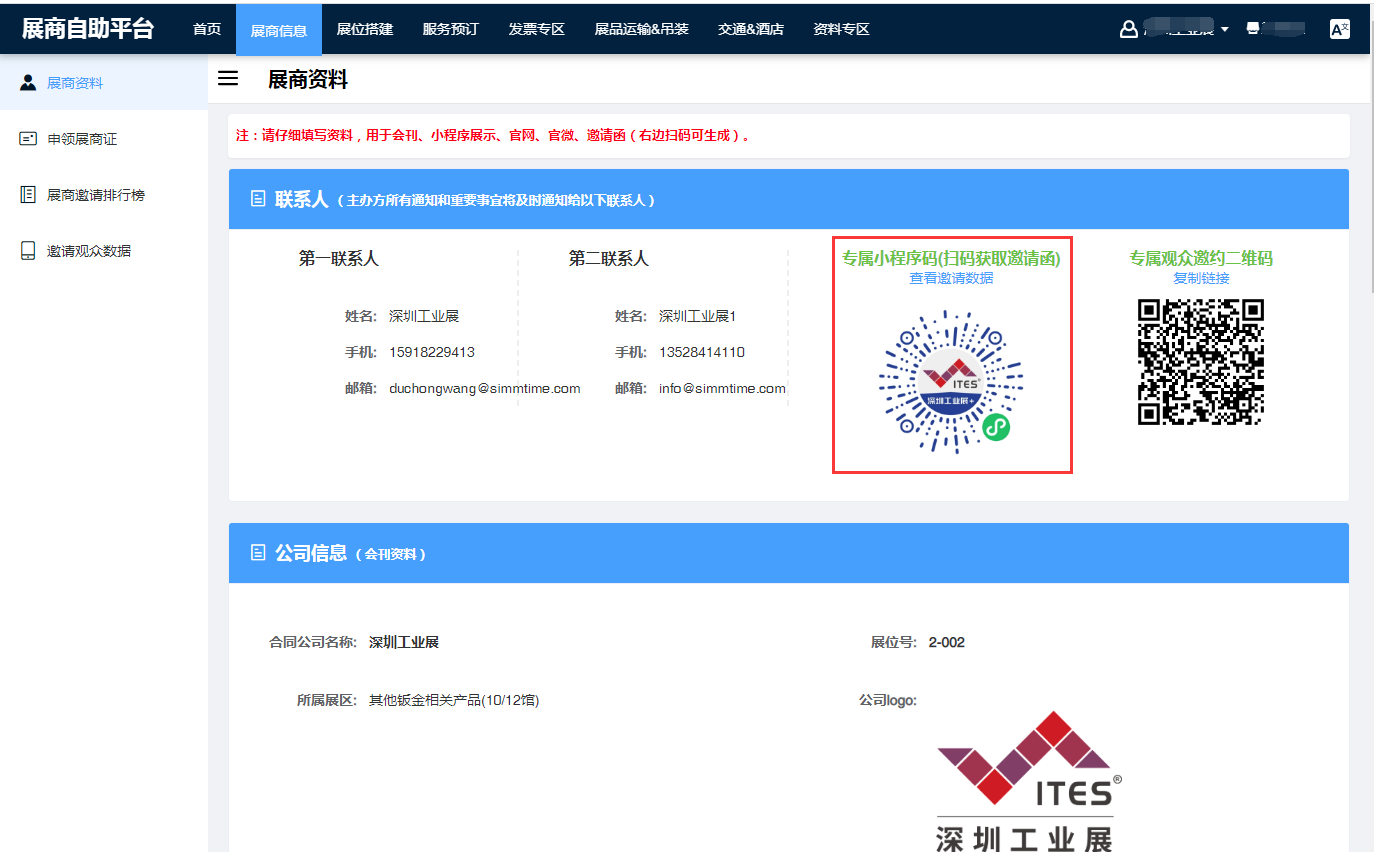Click the audience invitation QR code
Image resolution: width=1374 pixels, height=852 pixels.
(x=1201, y=362)
